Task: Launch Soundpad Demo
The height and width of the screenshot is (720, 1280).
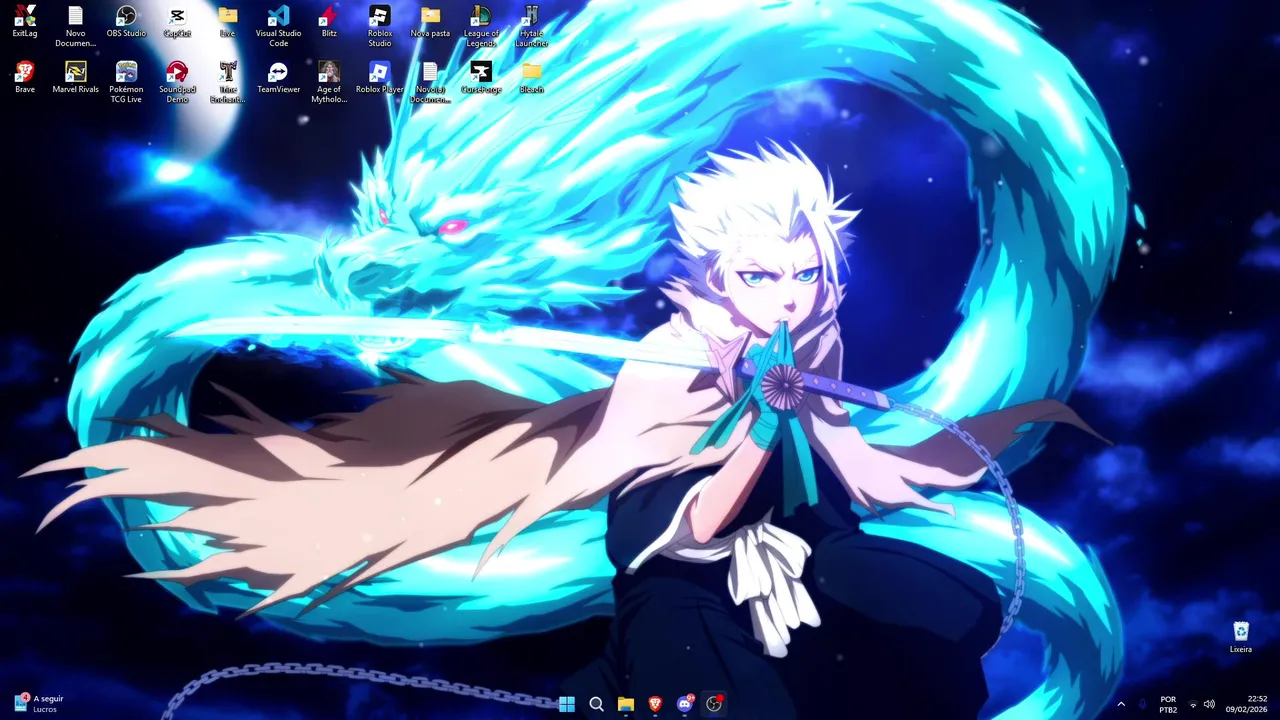Action: 177,82
